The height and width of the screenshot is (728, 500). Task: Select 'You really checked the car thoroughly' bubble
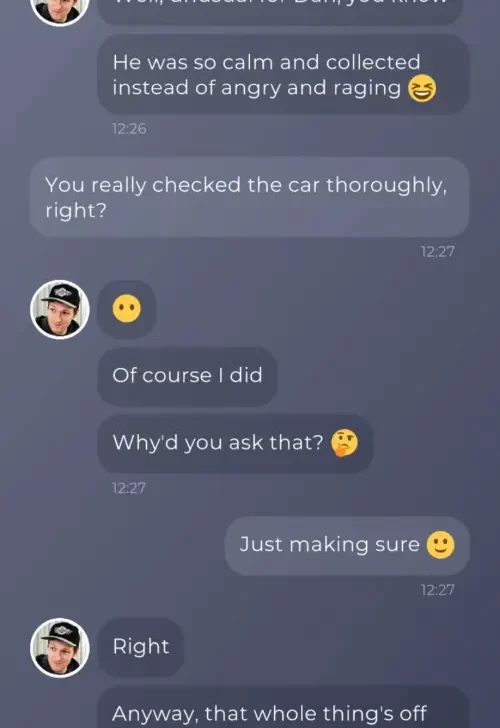pyautogui.click(x=249, y=197)
